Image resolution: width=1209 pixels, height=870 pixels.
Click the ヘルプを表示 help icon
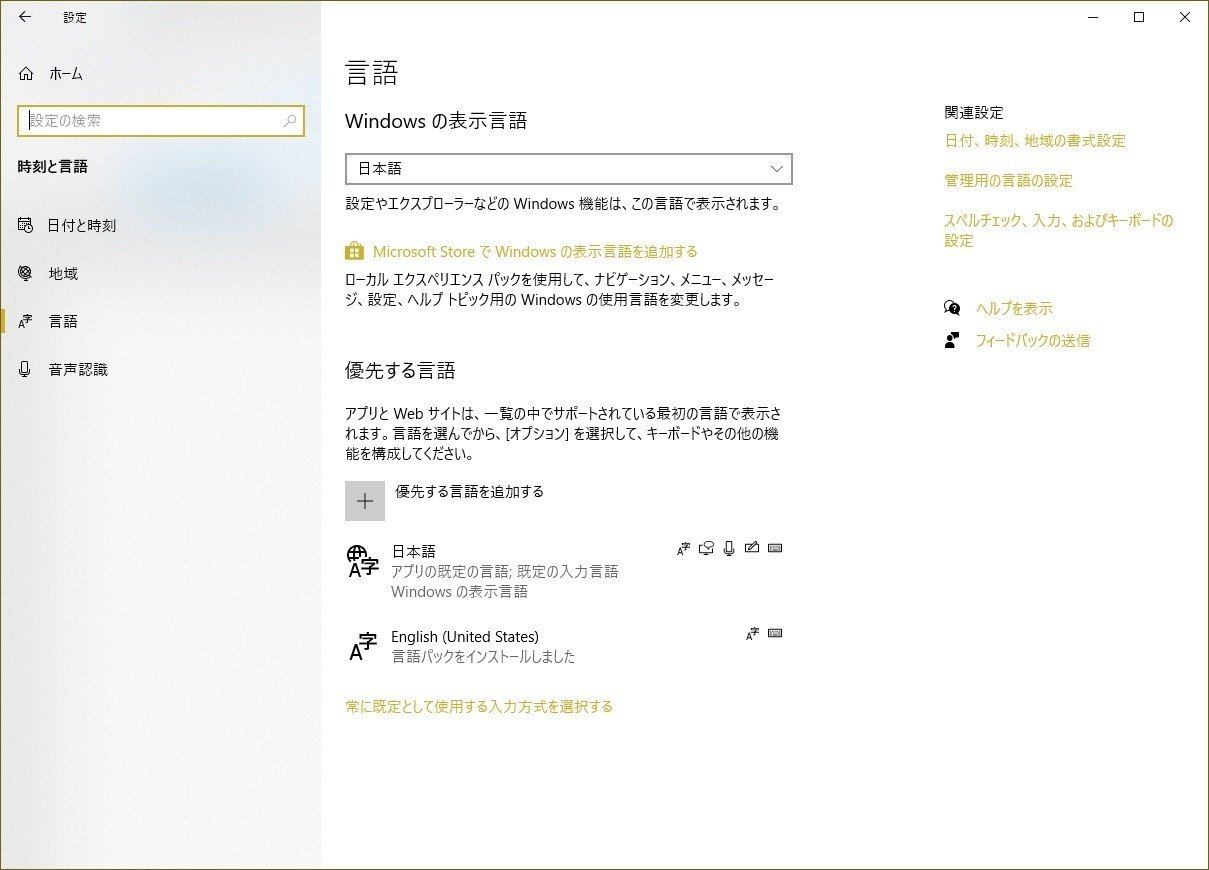pyautogui.click(x=951, y=307)
